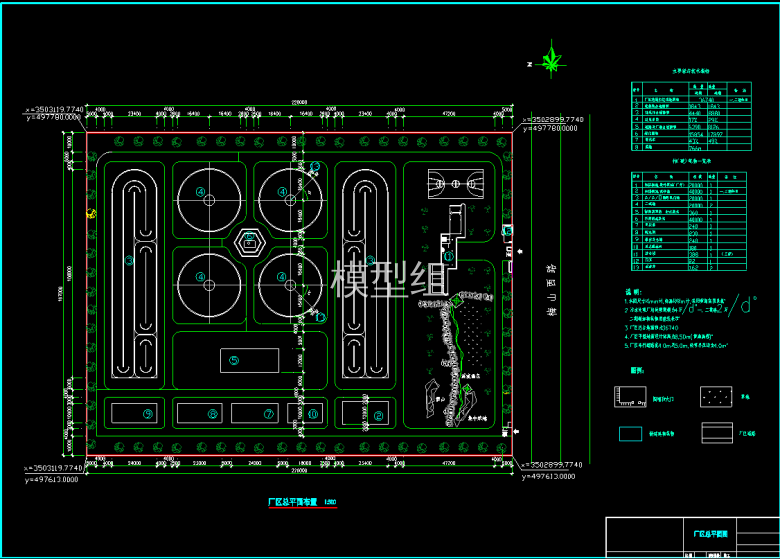
Task: Click circled number 9 building at bottom left
Action: [x=148, y=413]
